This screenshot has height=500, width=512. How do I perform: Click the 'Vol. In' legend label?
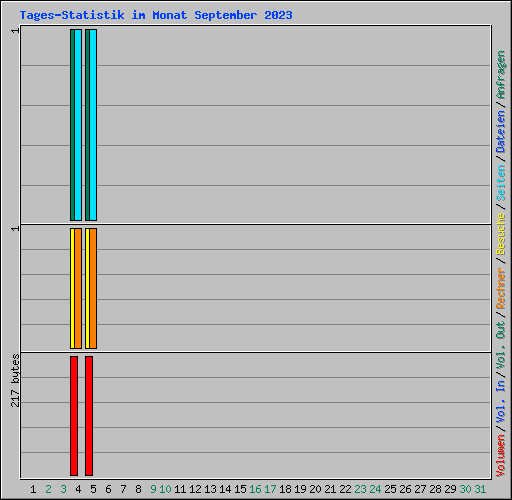[x=501, y=402]
